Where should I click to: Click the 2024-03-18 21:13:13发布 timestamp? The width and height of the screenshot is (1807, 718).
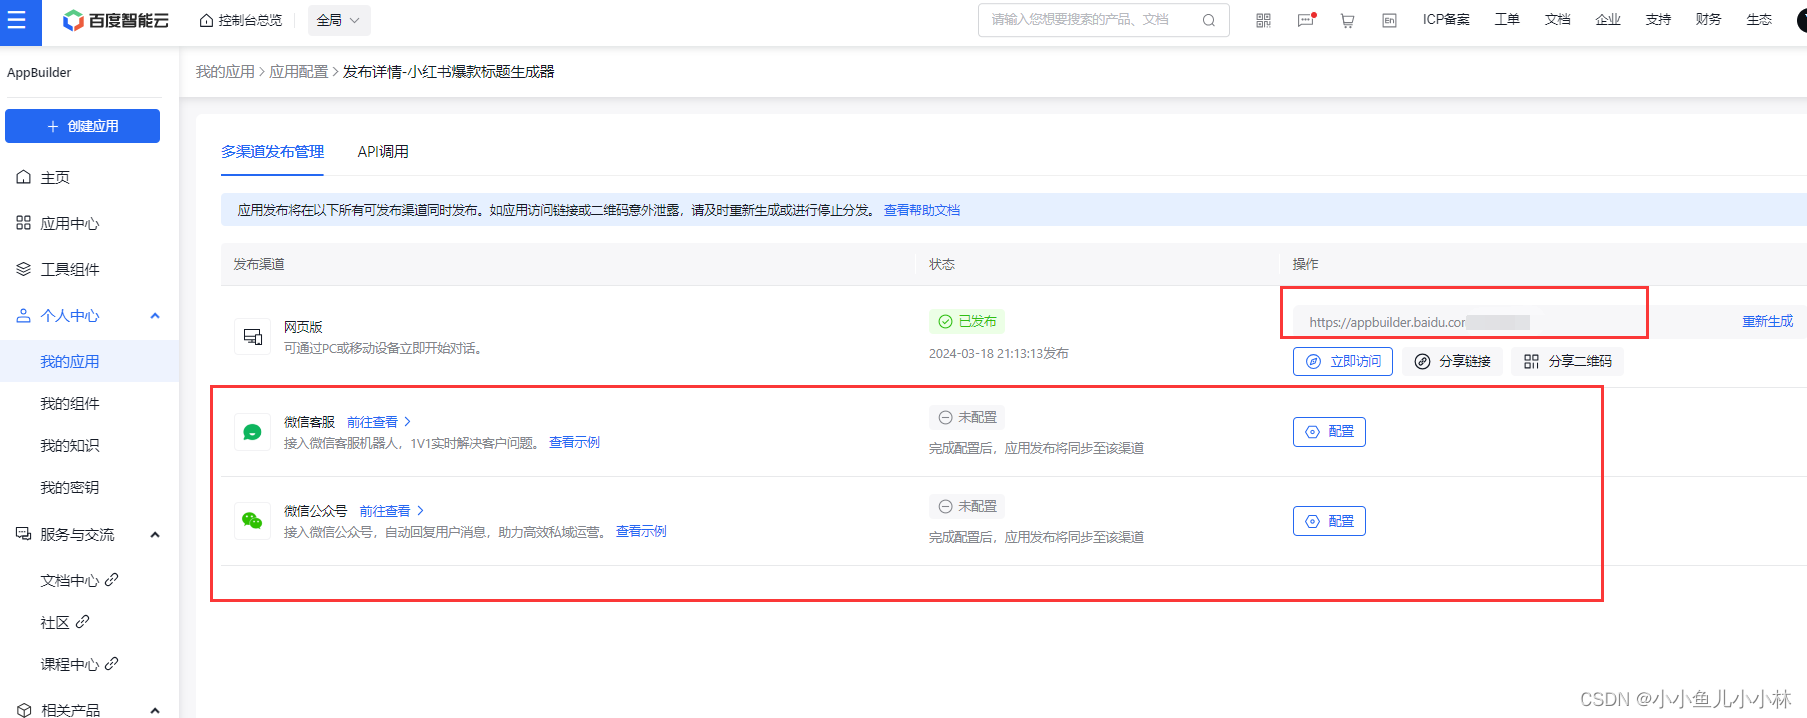[x=998, y=353]
